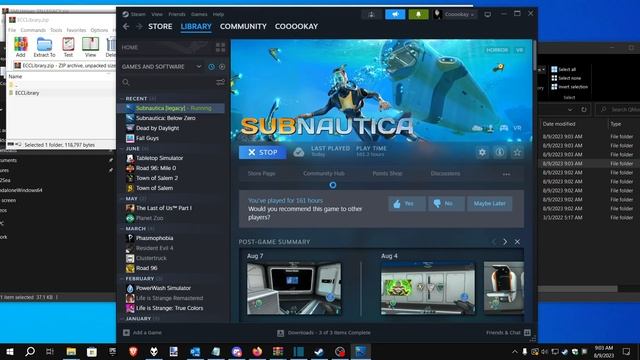Open the first Aug 4 screenshot thumbnail
This screenshot has height=360, width=640.
click(x=428, y=289)
